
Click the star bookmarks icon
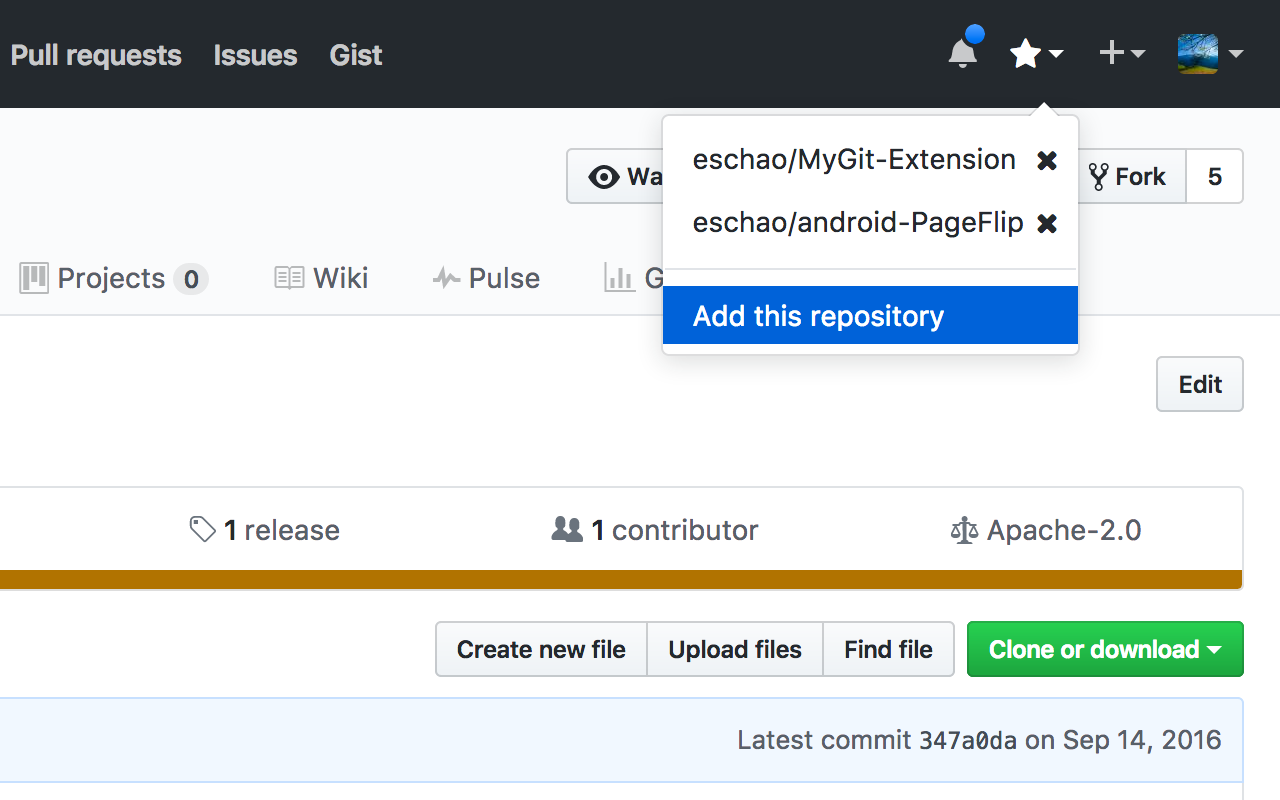[x=1035, y=54]
